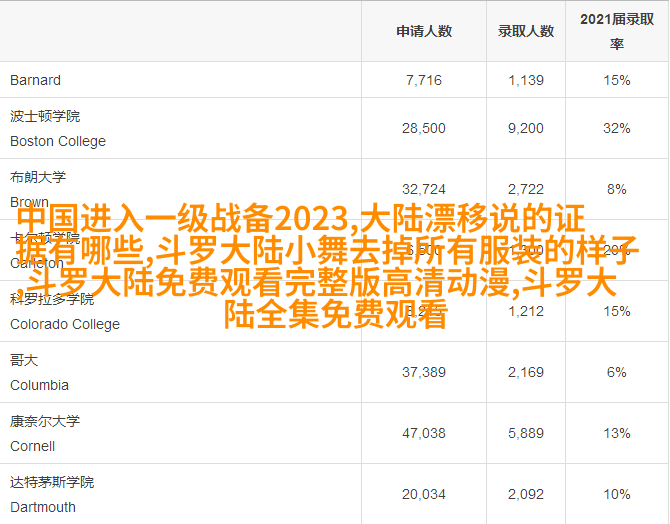Click the 6% acceptance rate for Columbia
Viewport: 670px width, 524px height.
coord(617,372)
